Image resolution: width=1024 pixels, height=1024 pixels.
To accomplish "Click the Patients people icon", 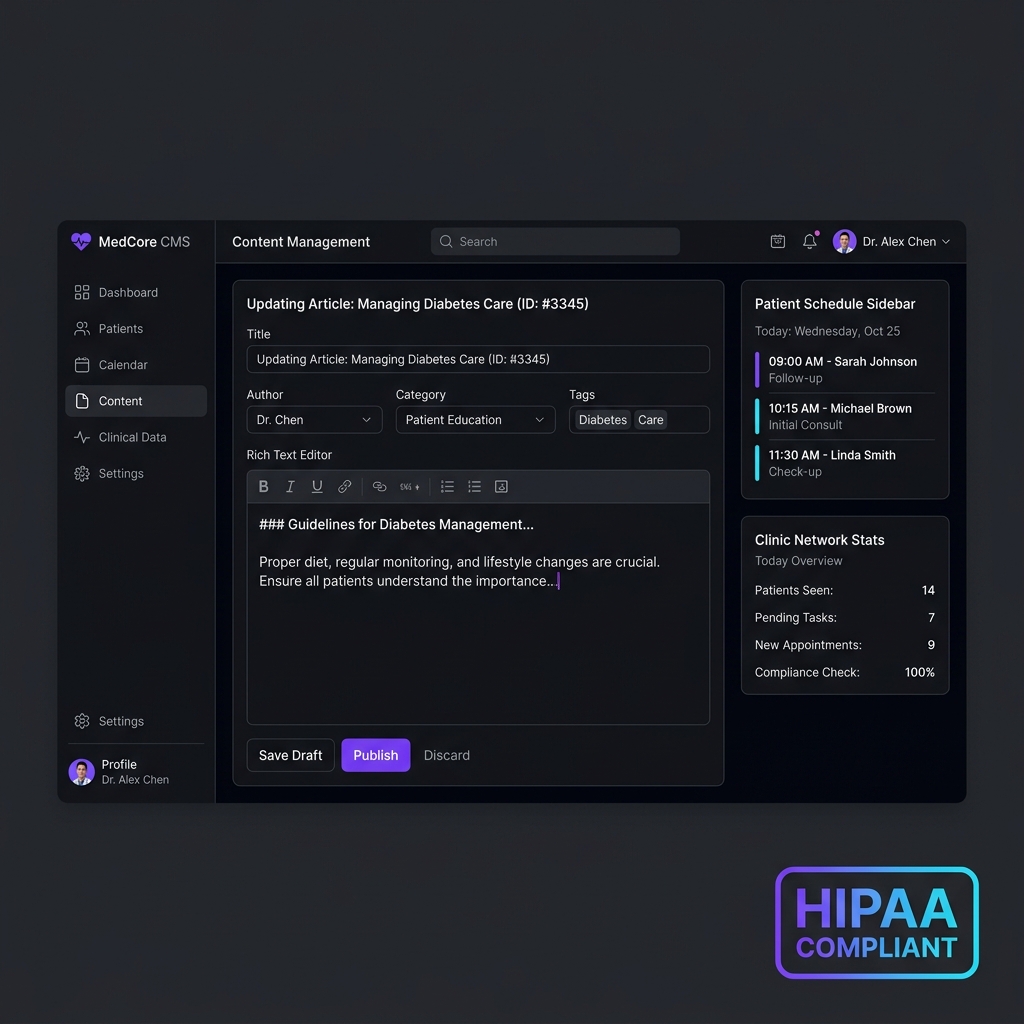I will [x=82, y=328].
